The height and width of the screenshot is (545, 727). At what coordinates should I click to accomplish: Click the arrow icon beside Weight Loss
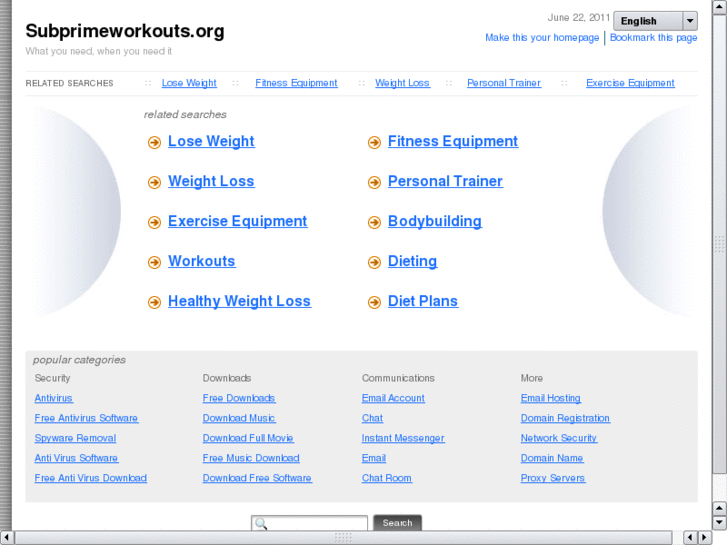pyautogui.click(x=154, y=182)
